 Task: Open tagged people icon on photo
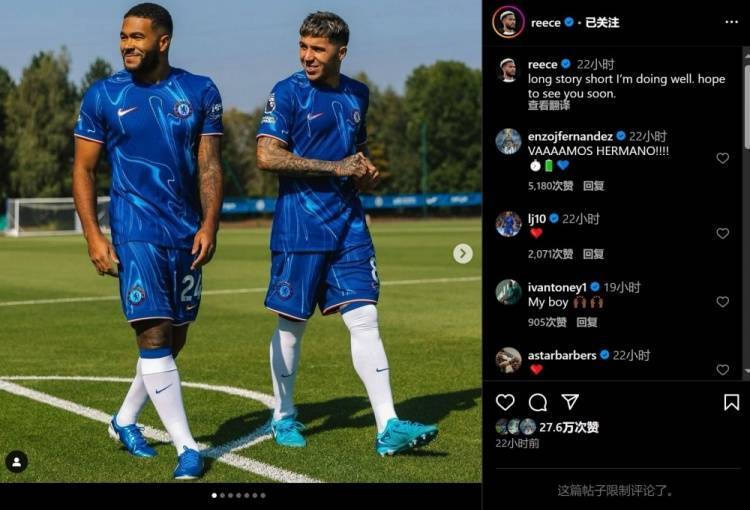pyautogui.click(x=16, y=462)
